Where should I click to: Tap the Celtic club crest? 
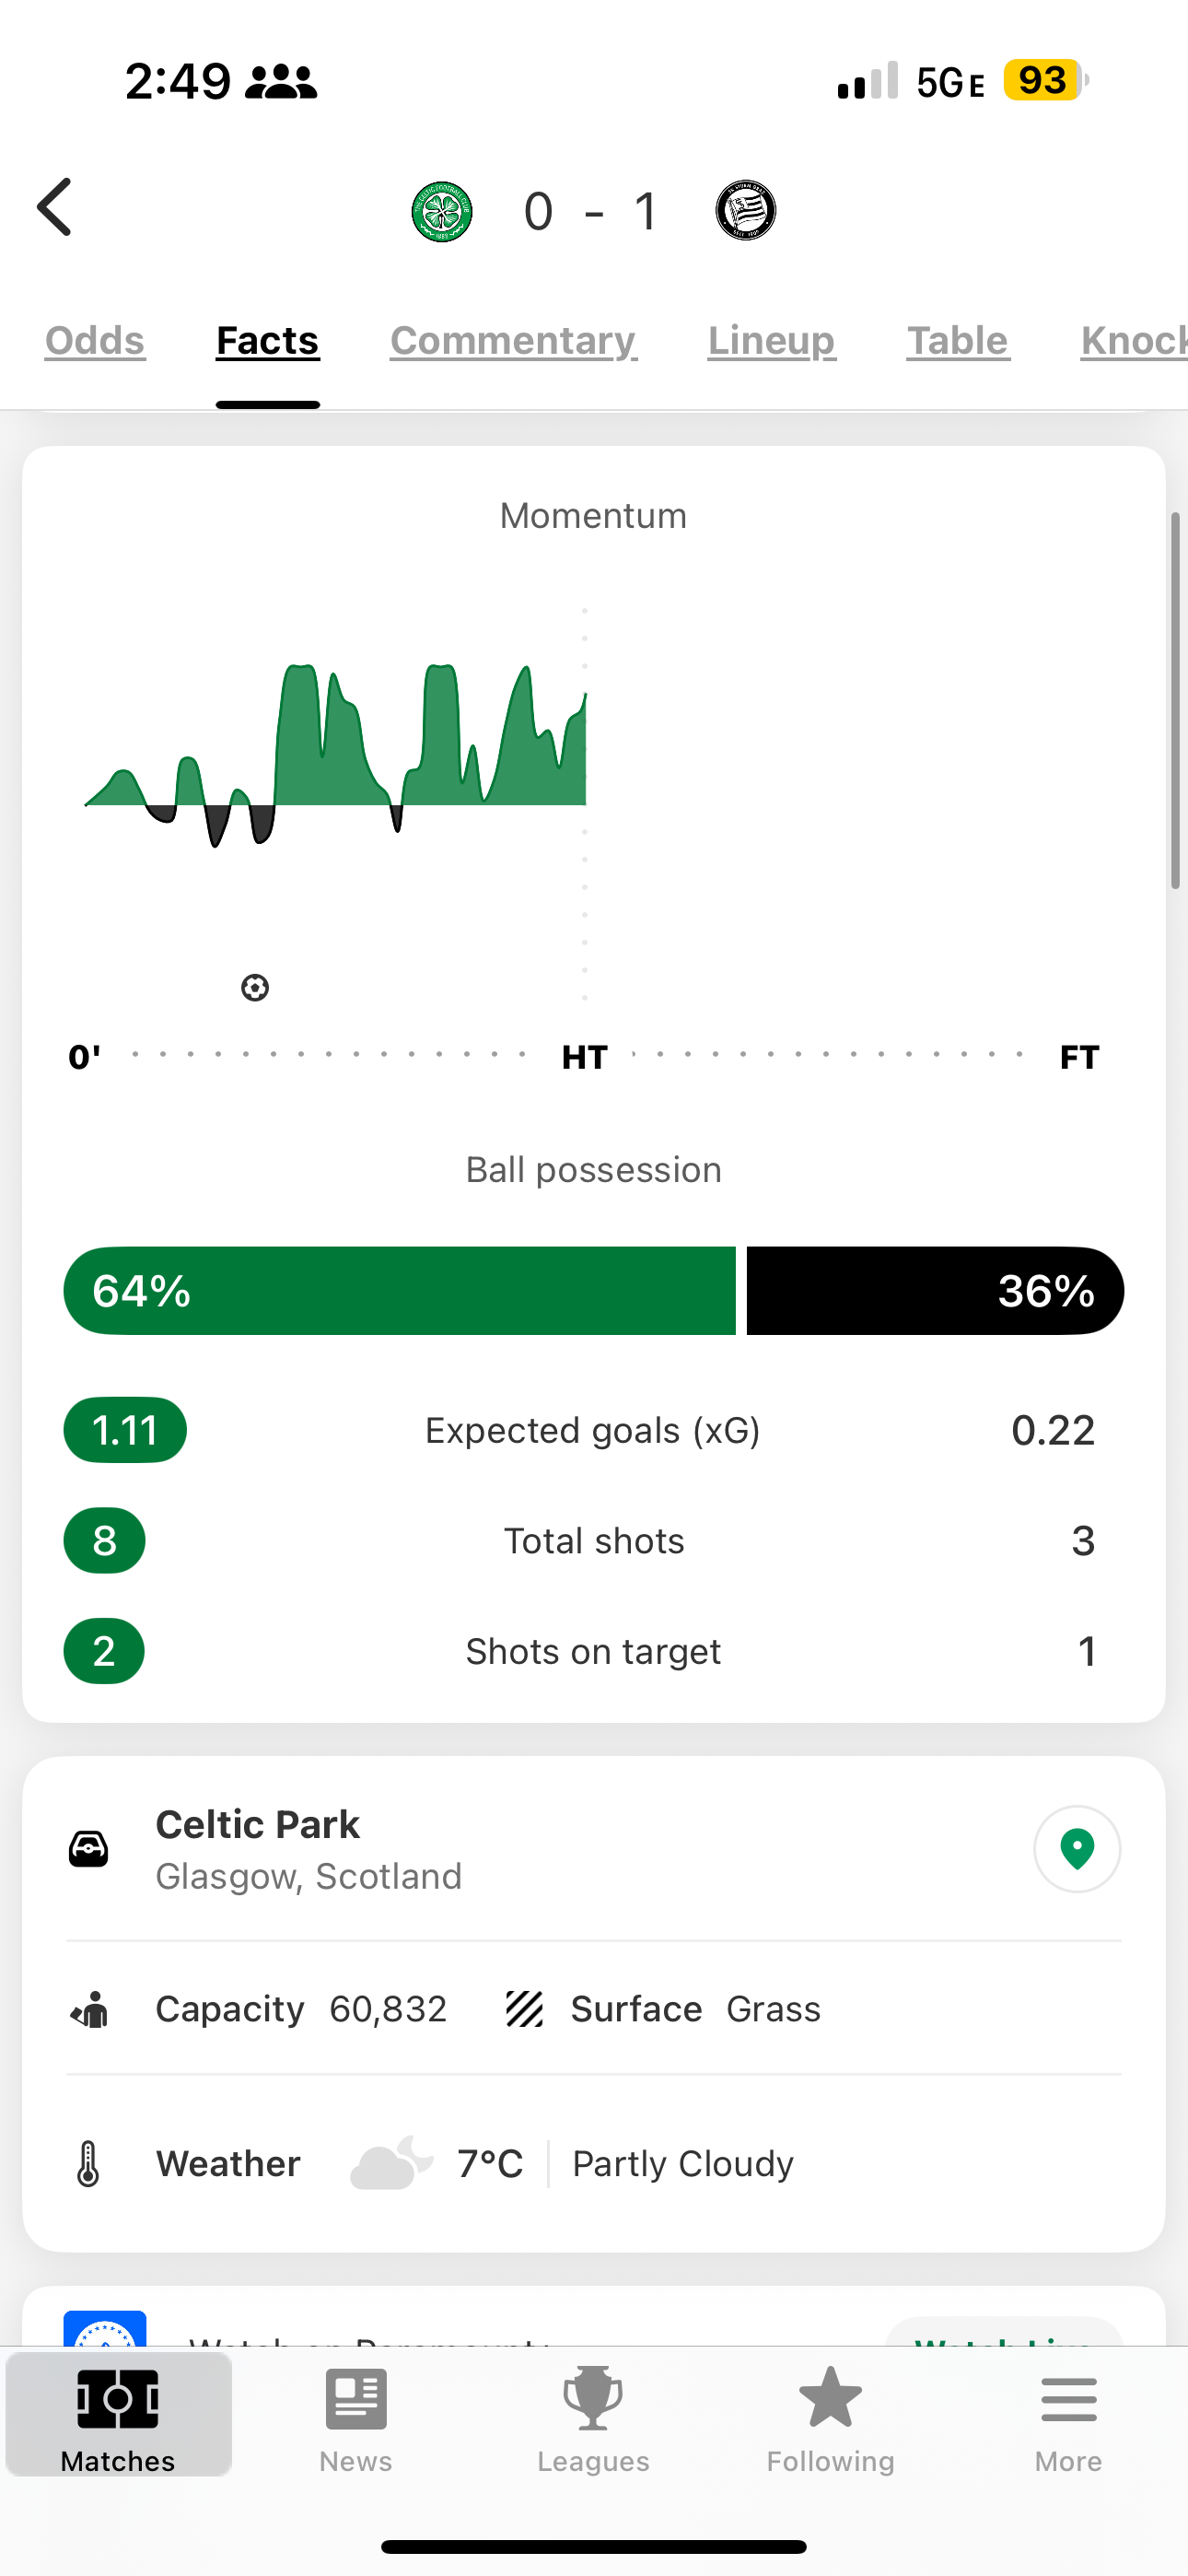click(442, 211)
